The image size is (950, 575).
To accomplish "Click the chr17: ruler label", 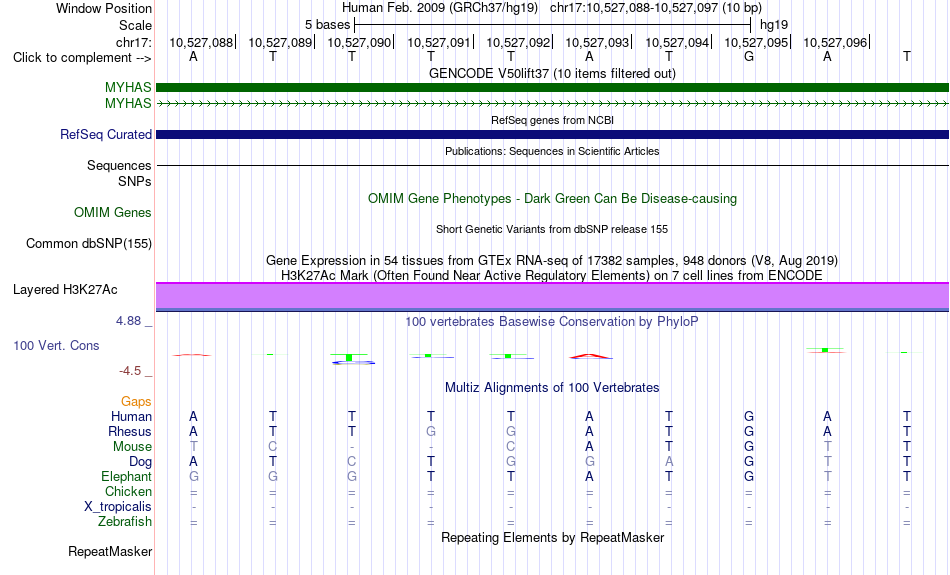I will point(133,42).
